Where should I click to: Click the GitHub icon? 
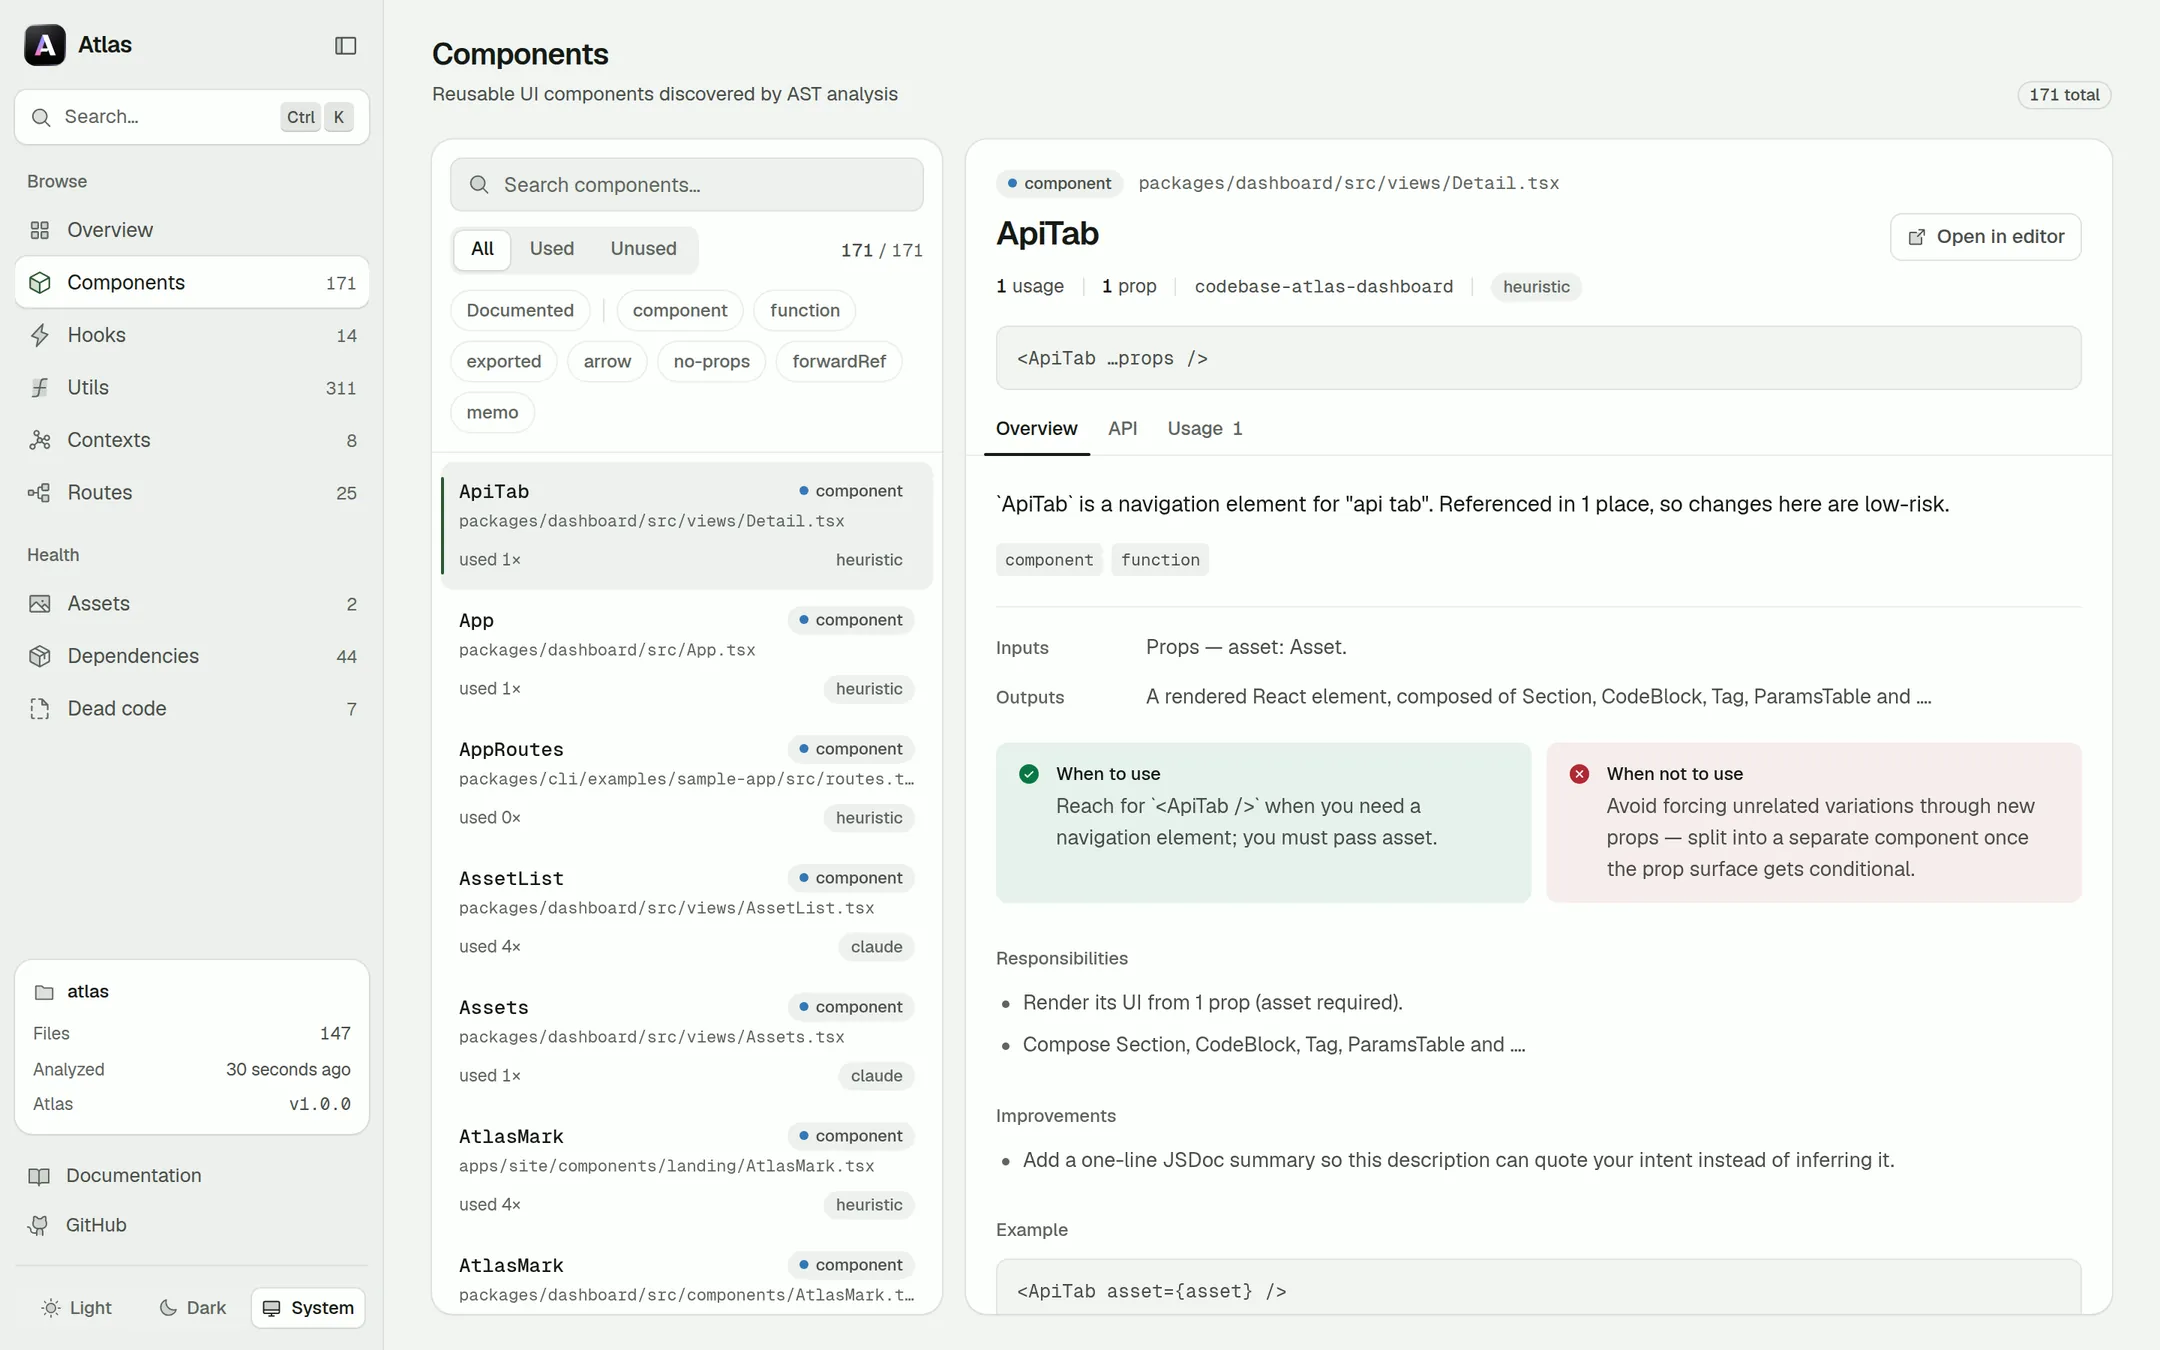39,1225
